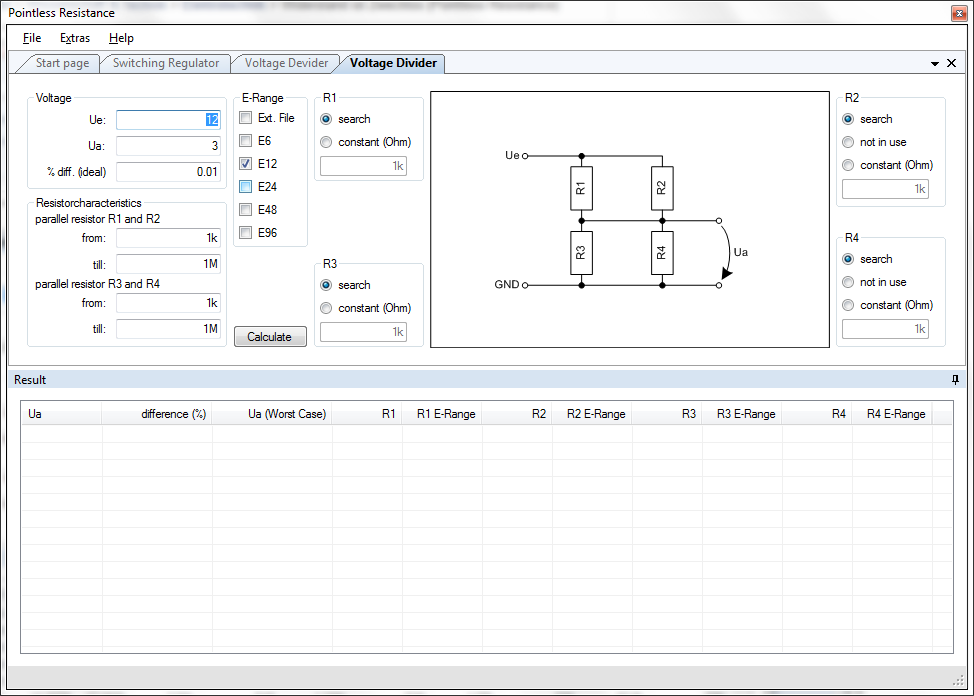The image size is (974, 696).
Task: Open the File menu
Action: 32,38
